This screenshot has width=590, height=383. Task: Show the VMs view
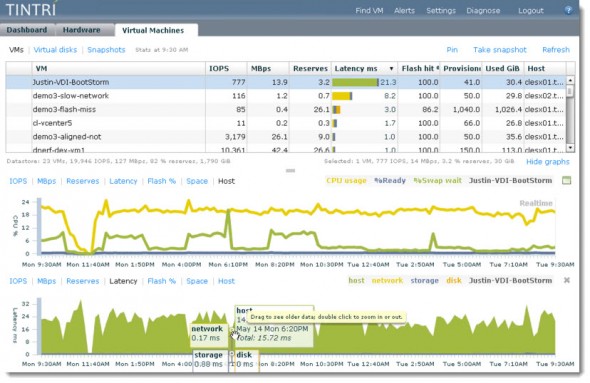pos(16,50)
